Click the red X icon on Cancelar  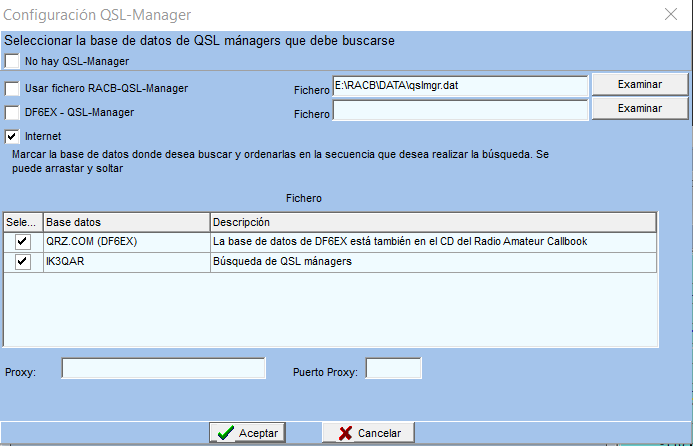coord(345,433)
